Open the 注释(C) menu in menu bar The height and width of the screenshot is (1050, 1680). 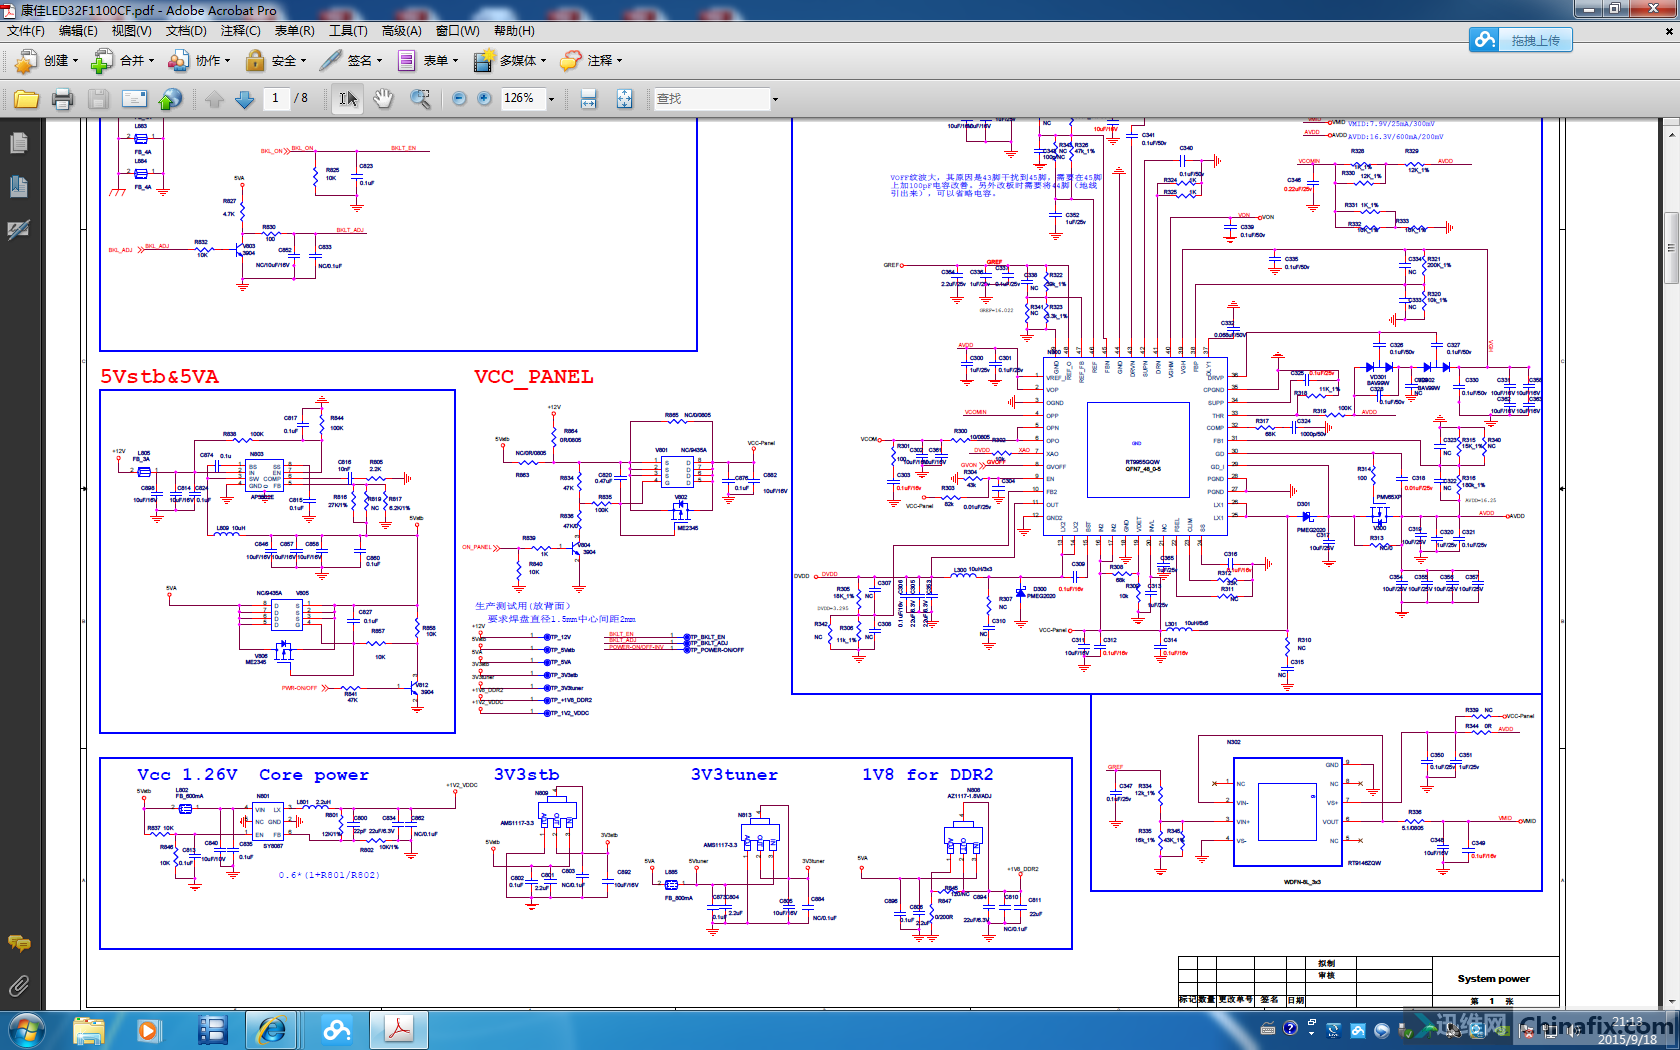[x=240, y=31]
